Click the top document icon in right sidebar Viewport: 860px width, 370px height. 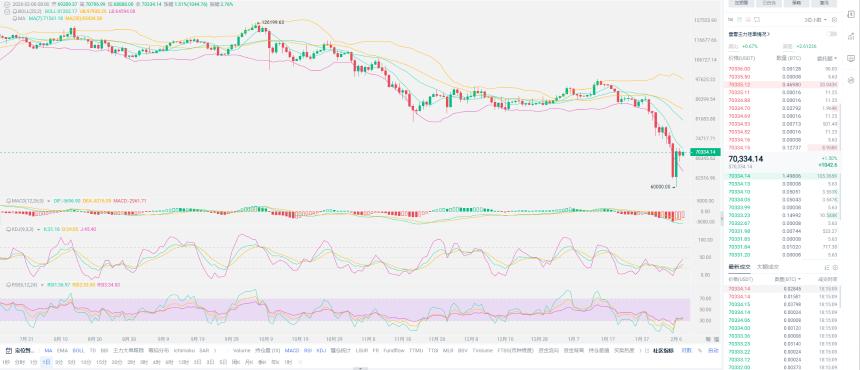pos(851,15)
